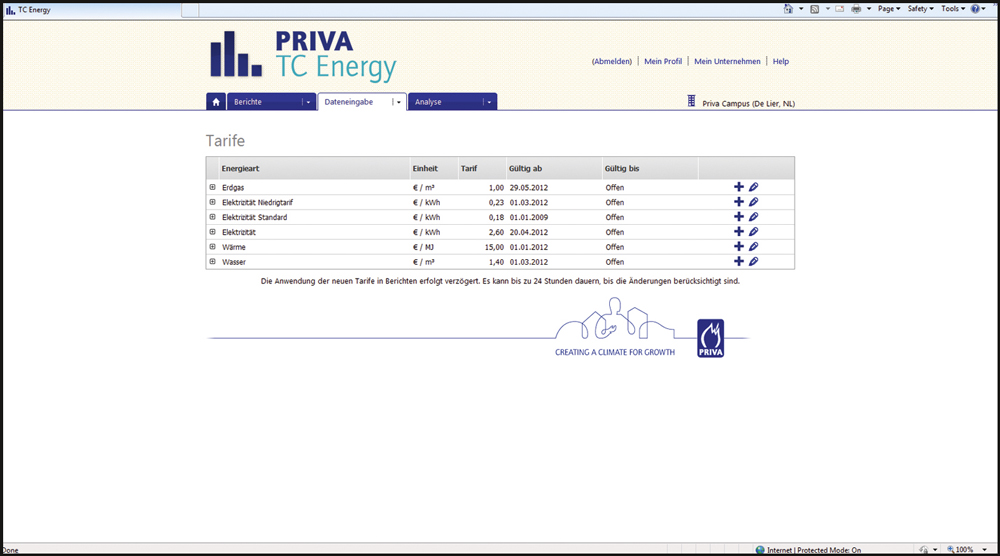
Task: Open the browser Home dropdown arrow
Action: pyautogui.click(x=801, y=9)
